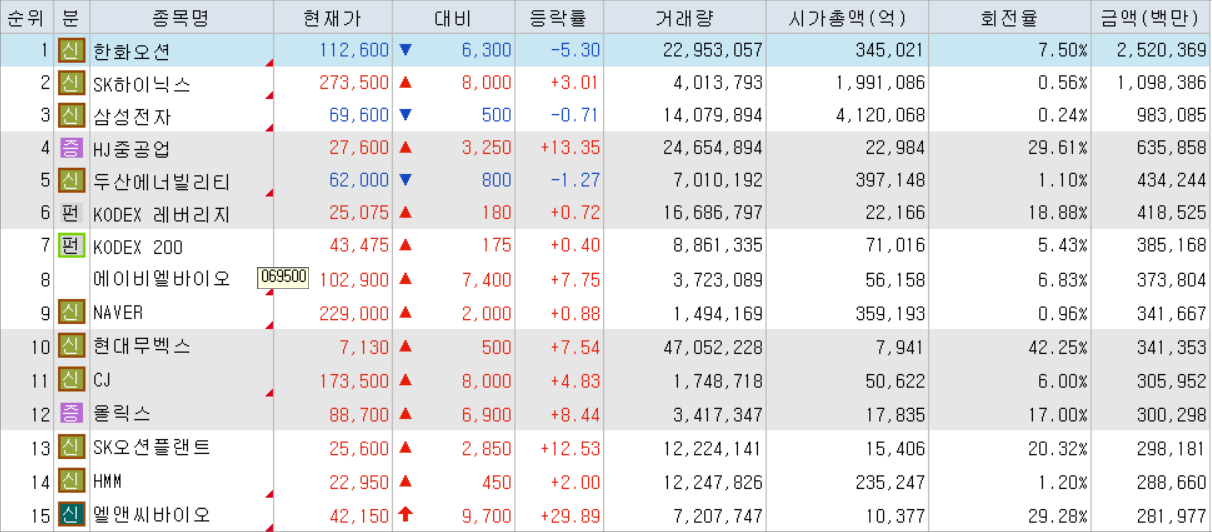
Task: Click the trading amount 2,520,369
Action: coord(1163,50)
